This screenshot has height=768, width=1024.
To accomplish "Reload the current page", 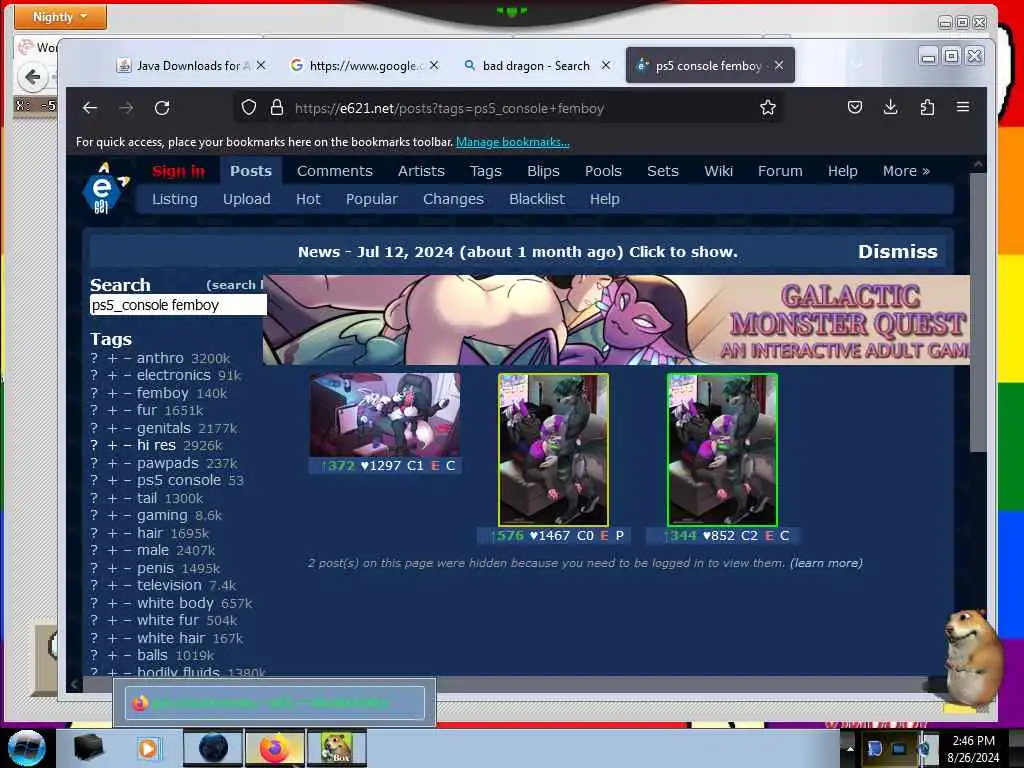I will tap(162, 108).
